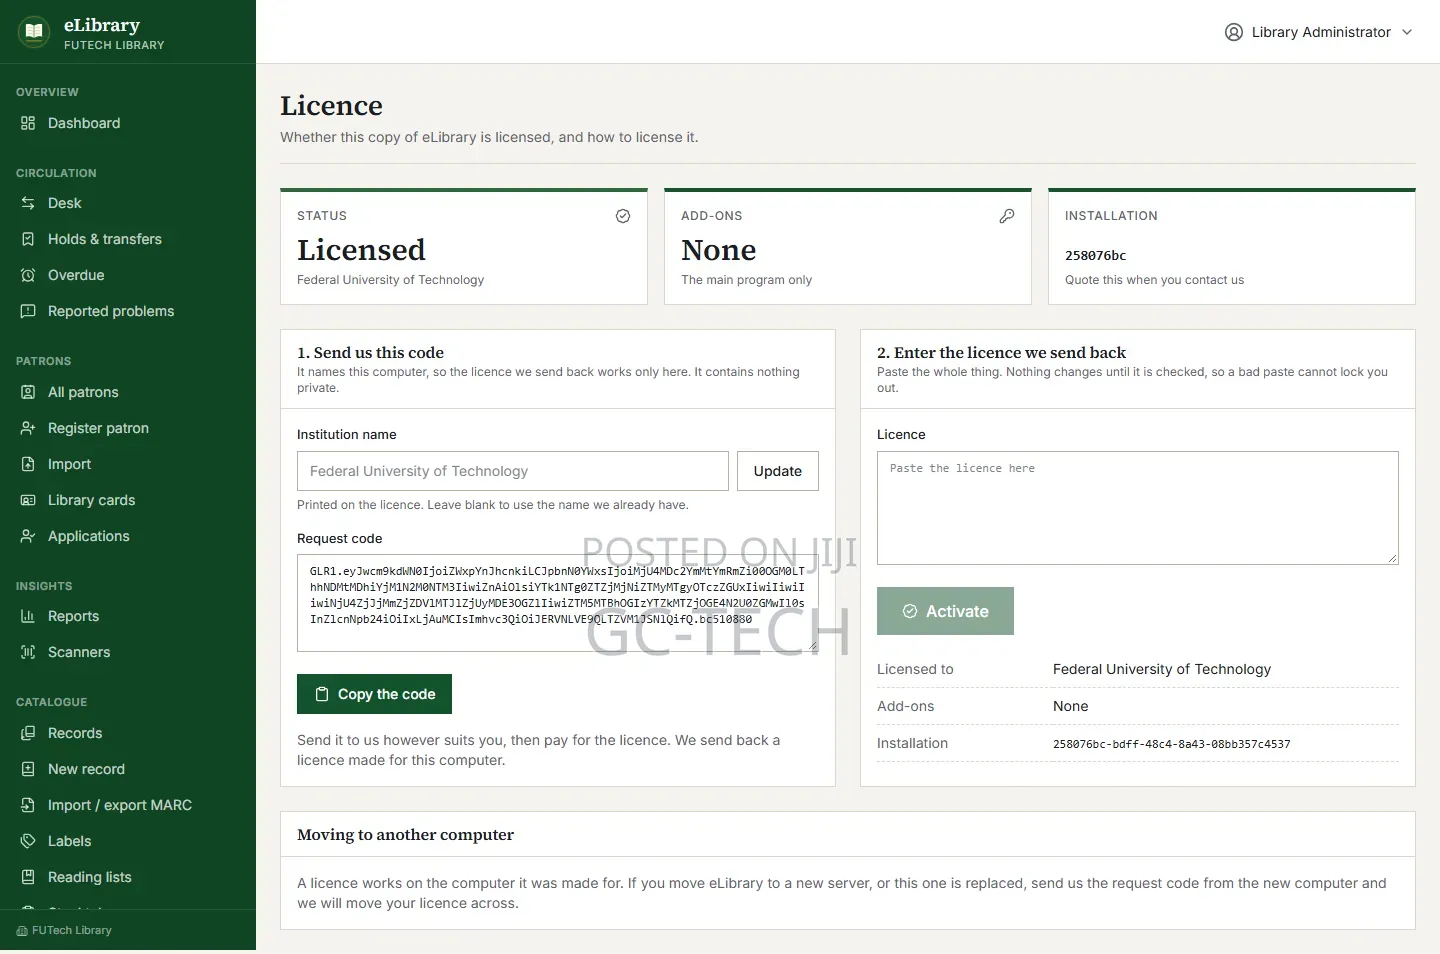Open Reading lists
The height and width of the screenshot is (954, 1440).
tap(128, 877)
